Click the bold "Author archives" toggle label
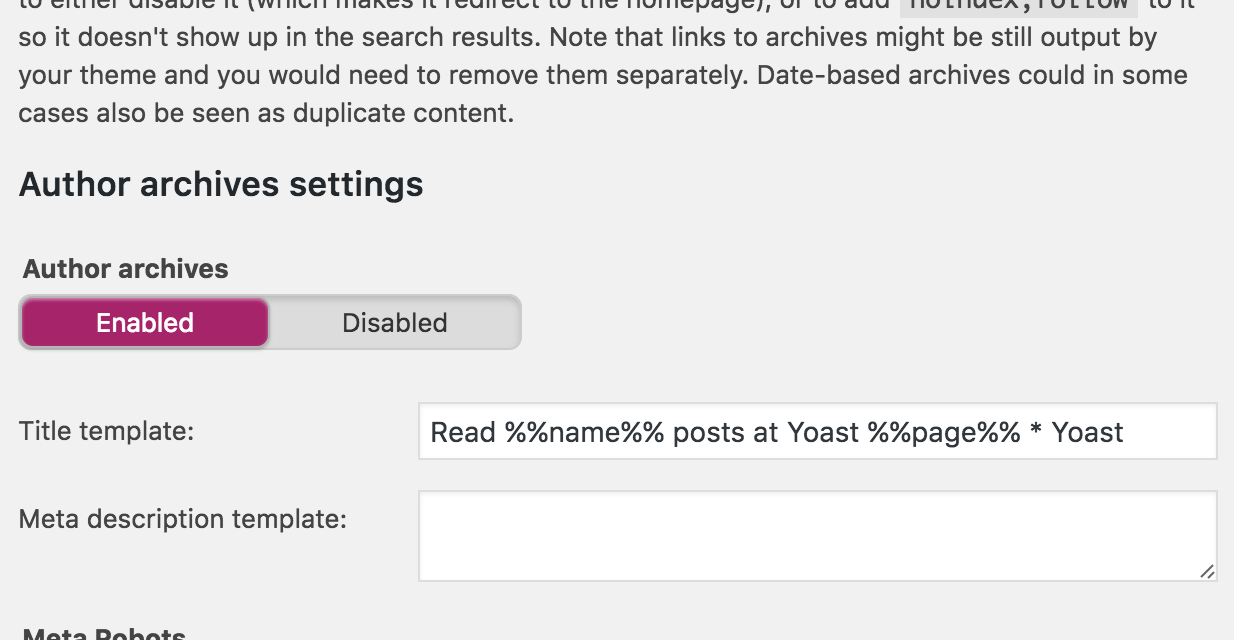 (125, 269)
